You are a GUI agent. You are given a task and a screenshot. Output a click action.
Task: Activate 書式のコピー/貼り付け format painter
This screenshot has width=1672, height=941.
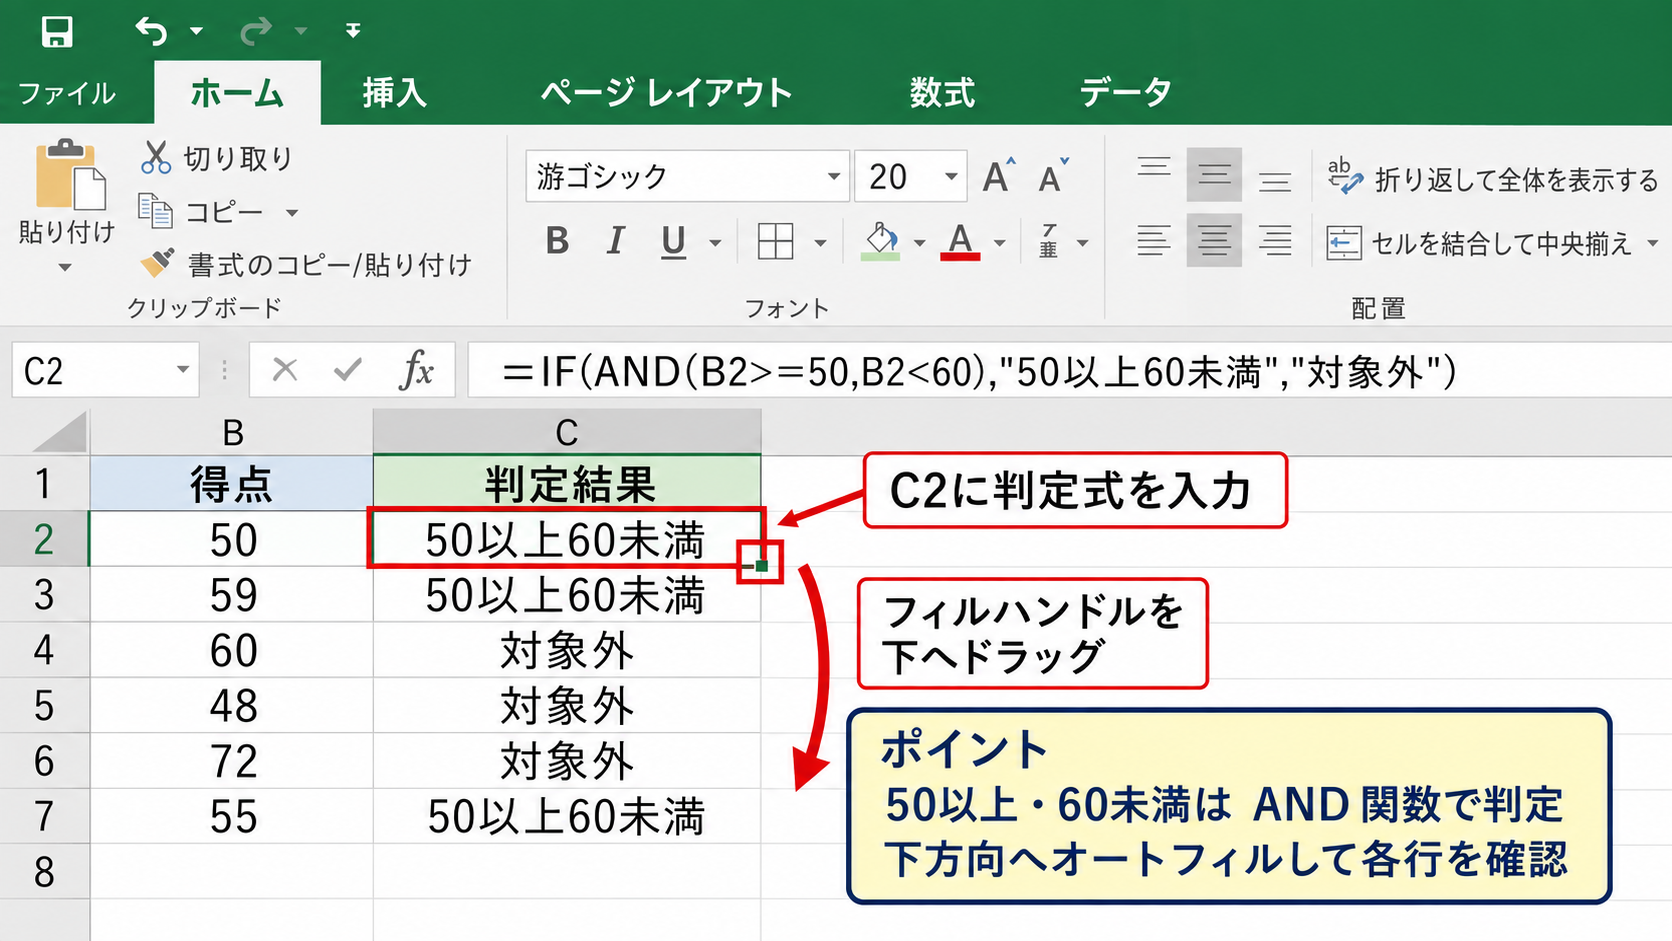point(306,264)
